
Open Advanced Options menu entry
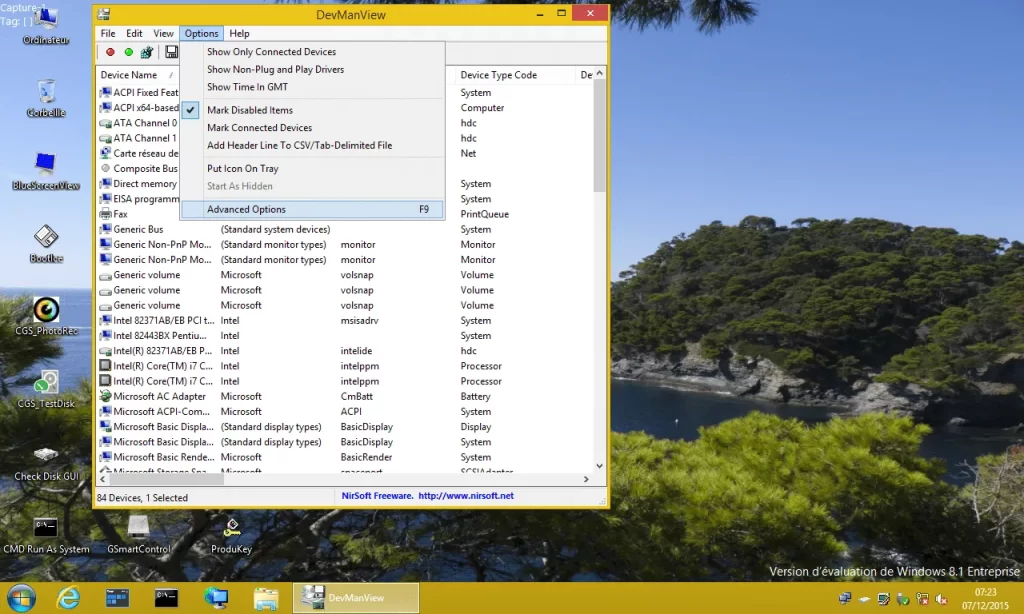(x=312, y=209)
